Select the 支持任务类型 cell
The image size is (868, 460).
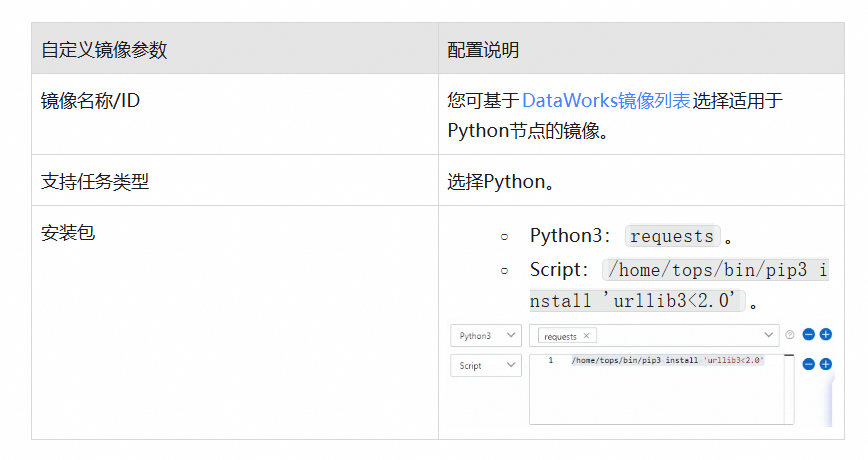click(235, 180)
